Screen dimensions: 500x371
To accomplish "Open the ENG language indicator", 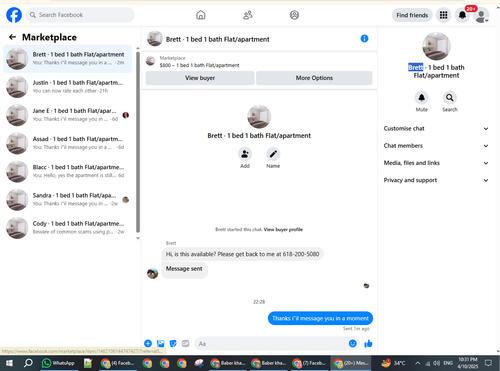I will tap(448, 363).
